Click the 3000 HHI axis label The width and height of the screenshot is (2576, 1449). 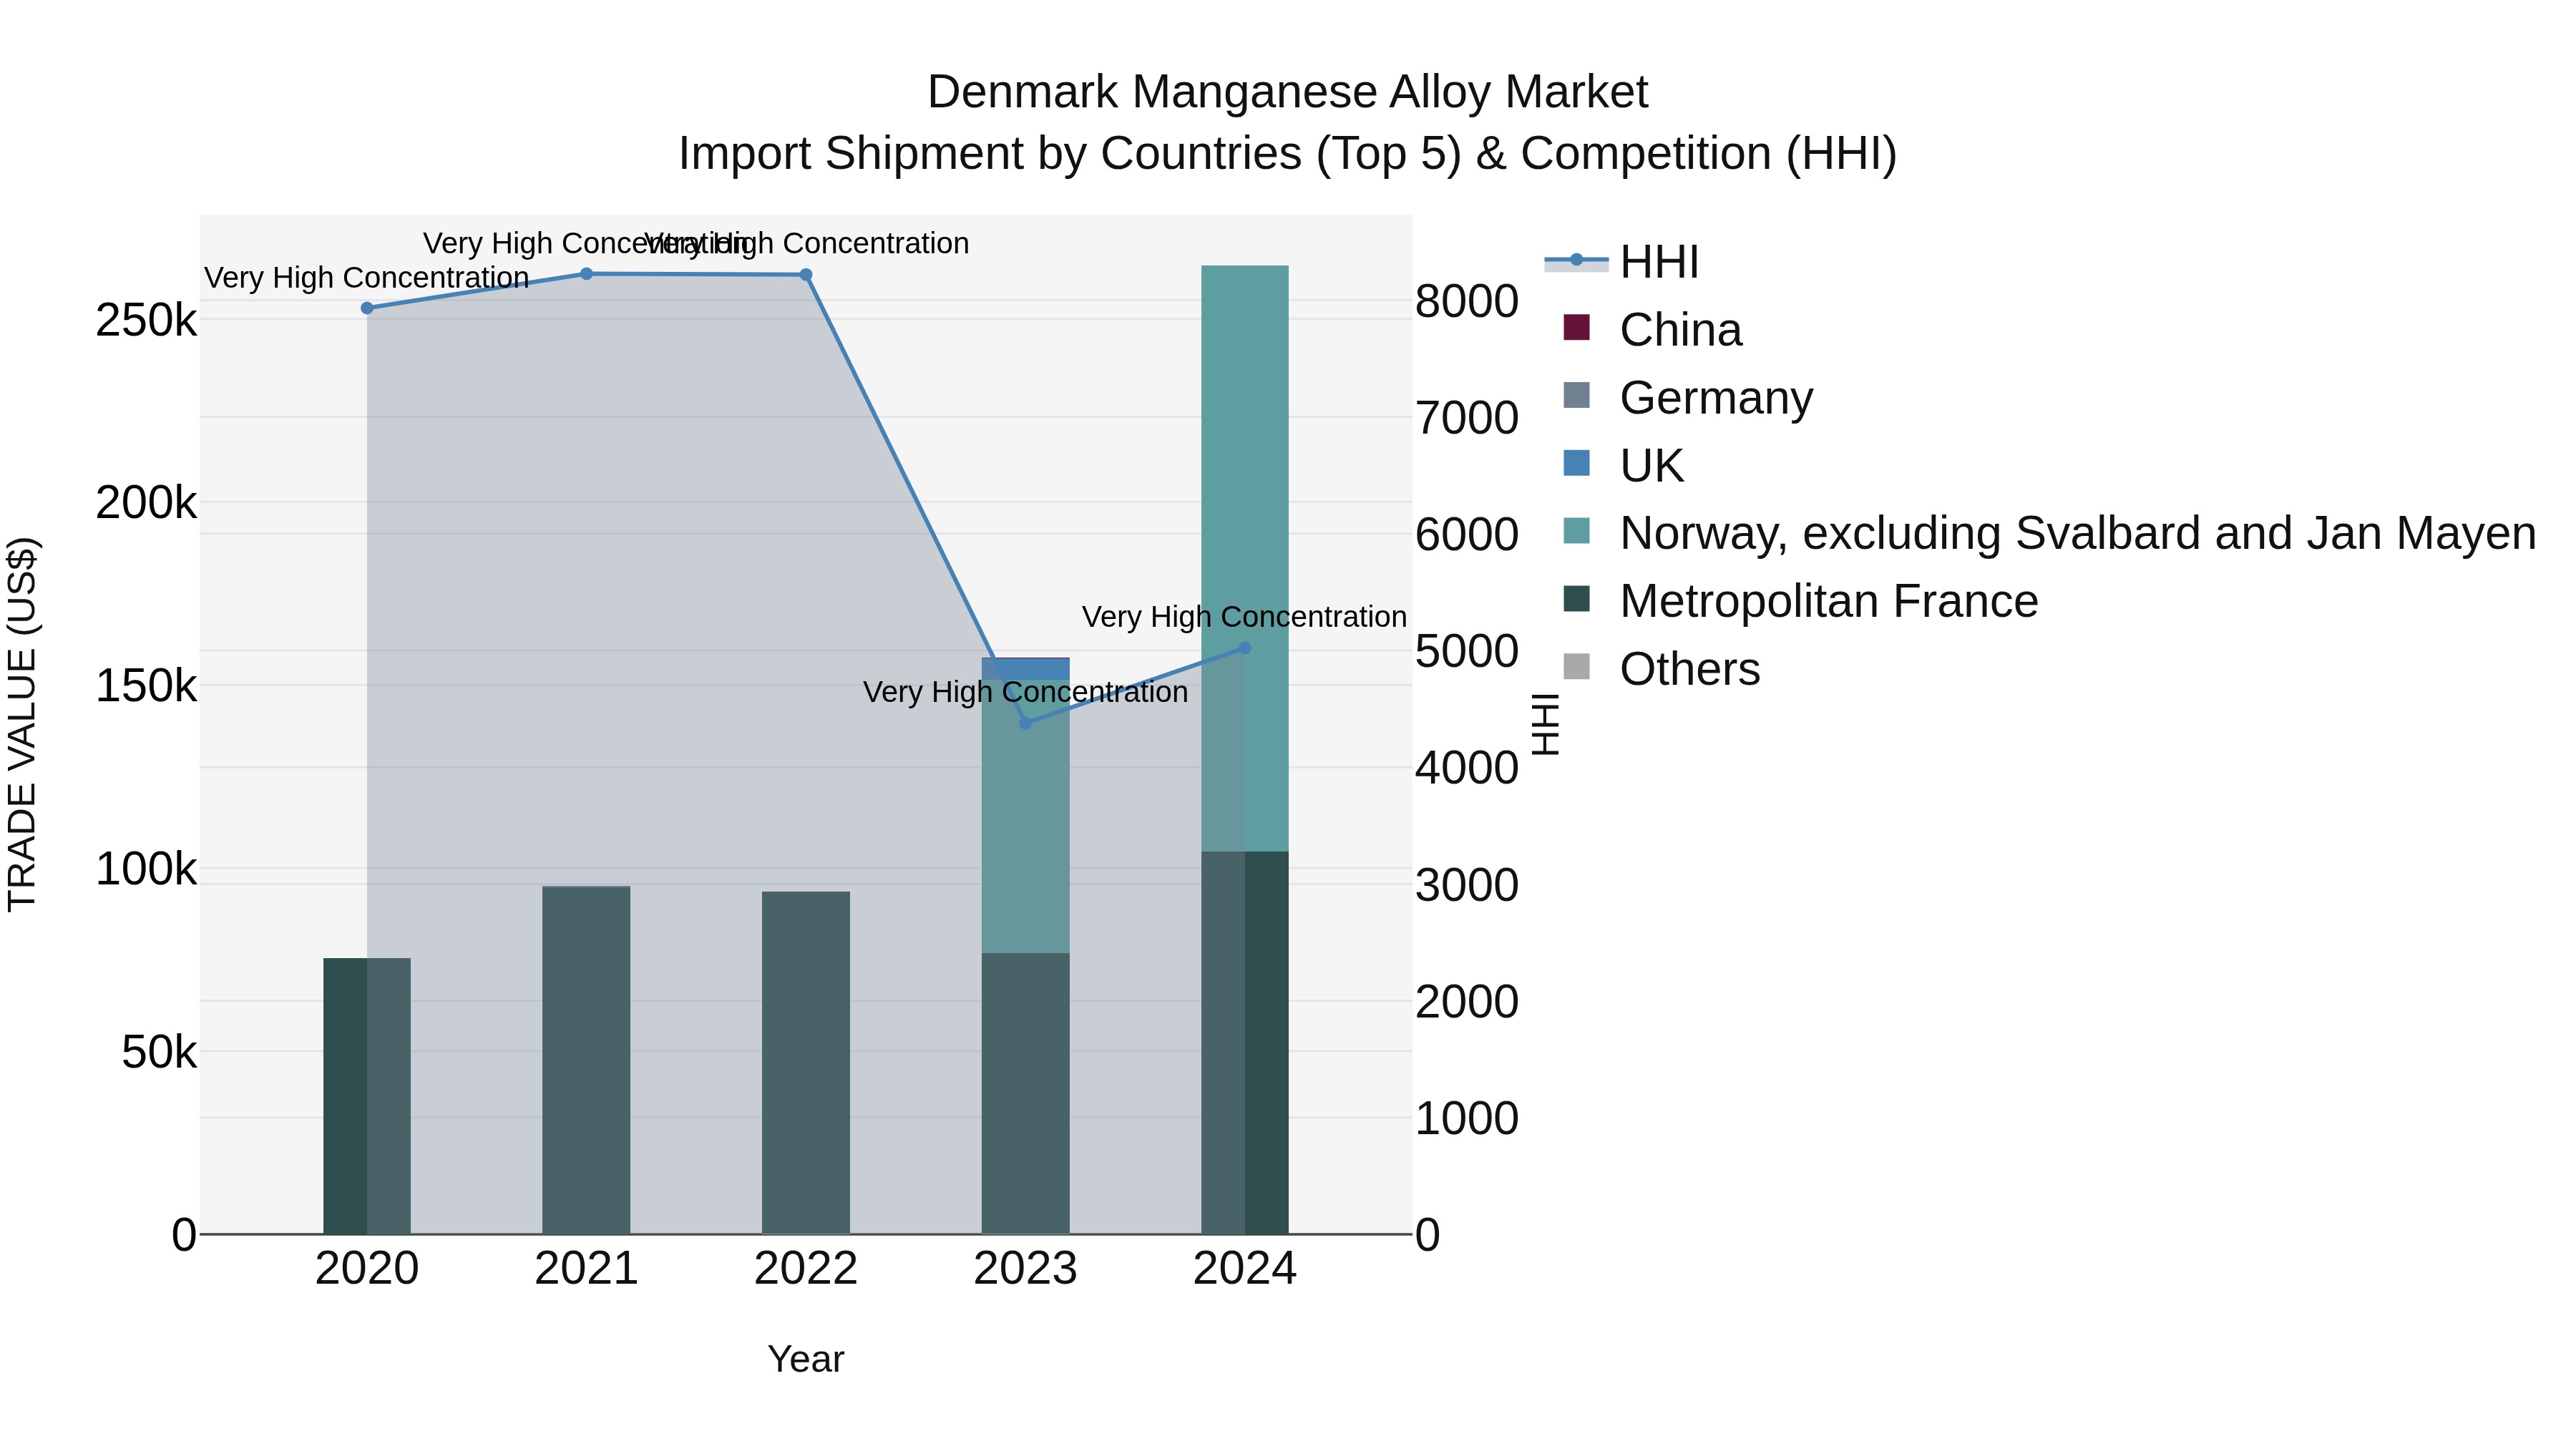pyautogui.click(x=1467, y=885)
